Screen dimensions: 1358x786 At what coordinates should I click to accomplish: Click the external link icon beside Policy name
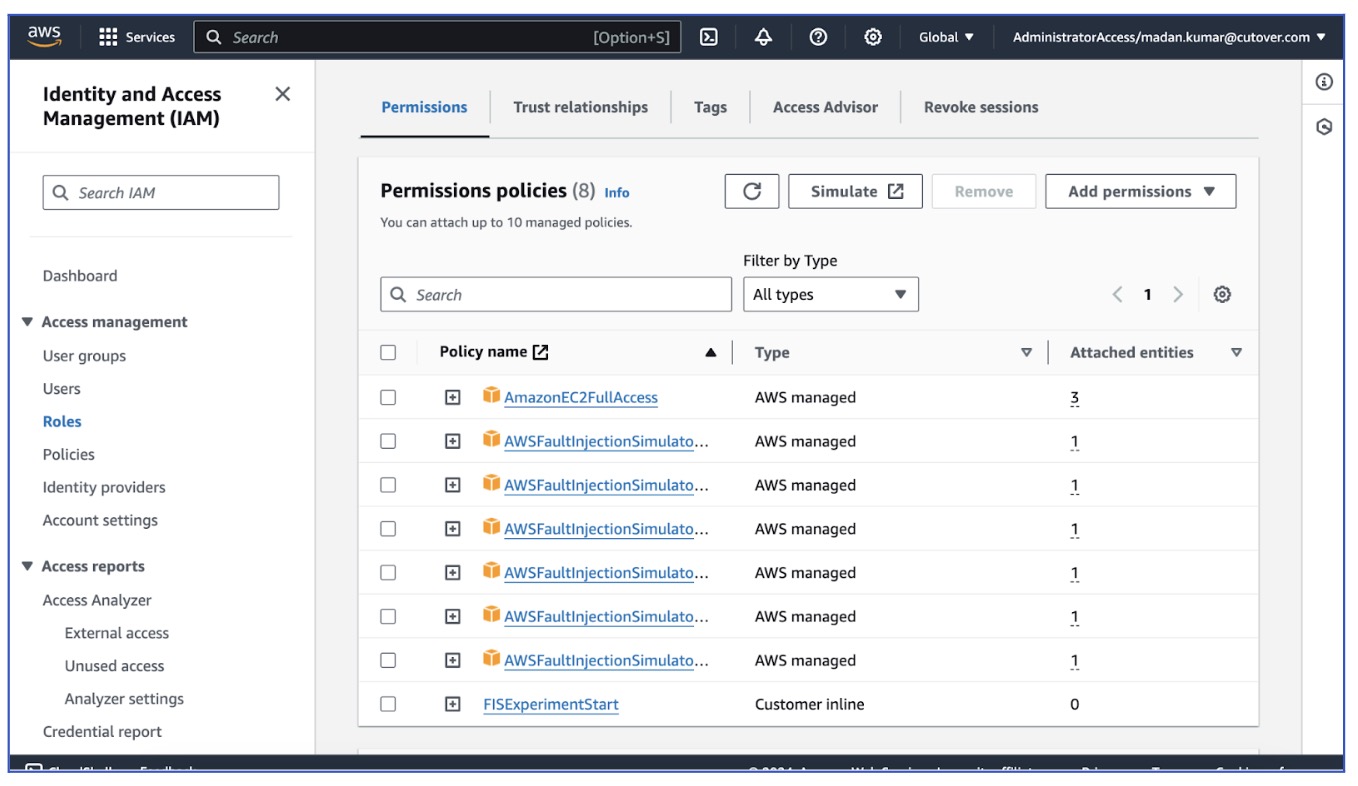pyautogui.click(x=541, y=352)
